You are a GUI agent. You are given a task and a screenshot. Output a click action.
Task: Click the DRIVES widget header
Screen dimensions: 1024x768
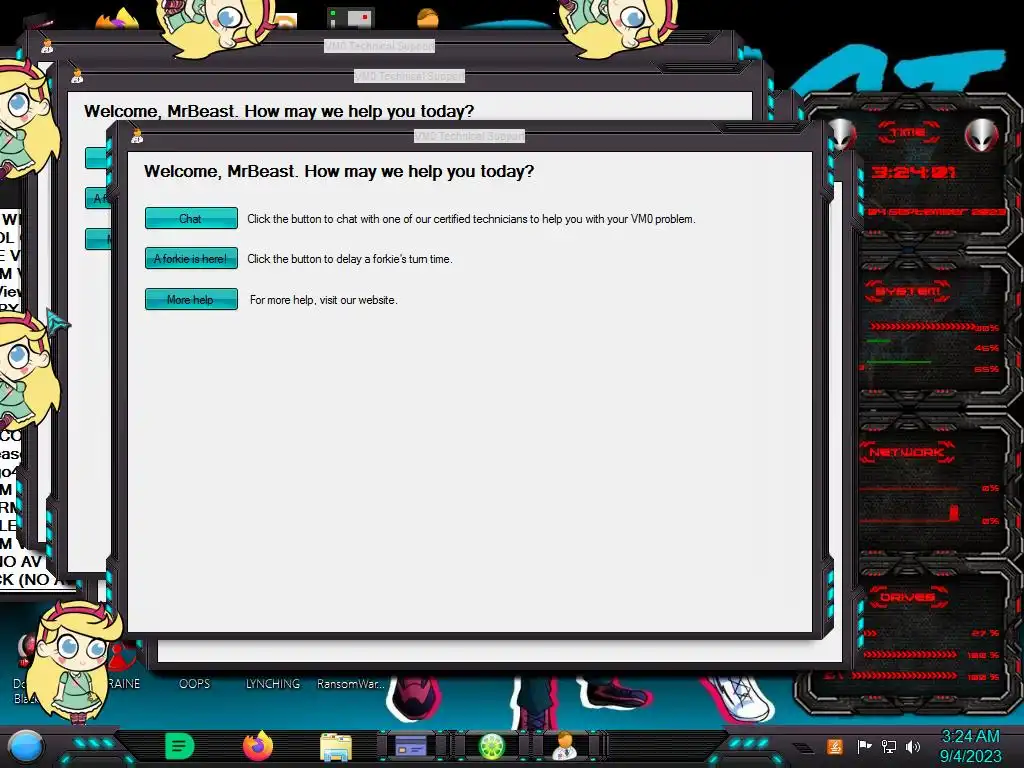(x=908, y=597)
